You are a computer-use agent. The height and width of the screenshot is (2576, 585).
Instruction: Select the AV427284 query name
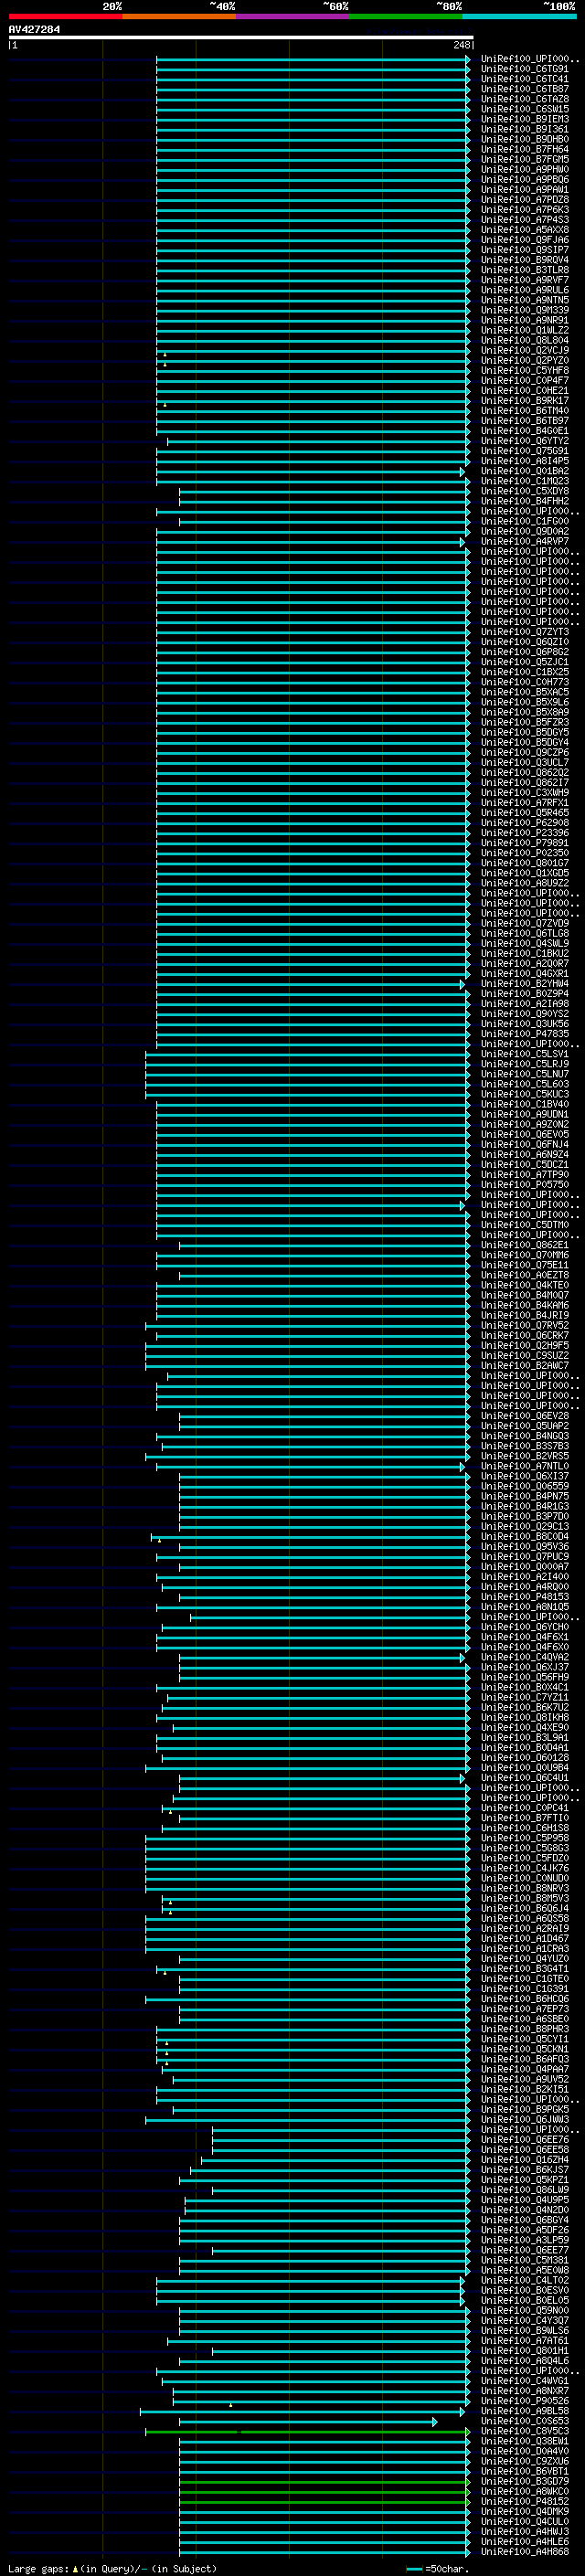click(34, 30)
